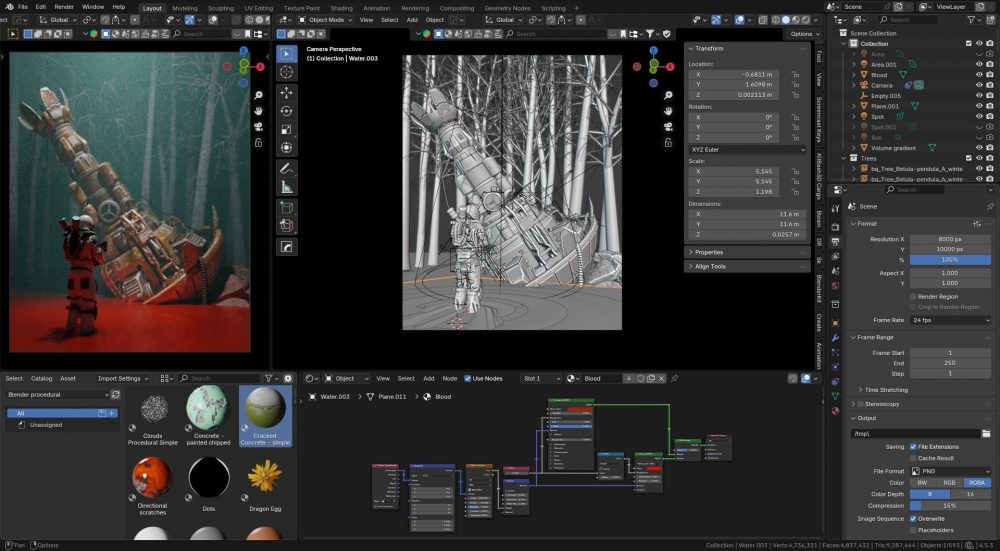Hide the Camera object in viewport
1000x551 pixels.
980,85
